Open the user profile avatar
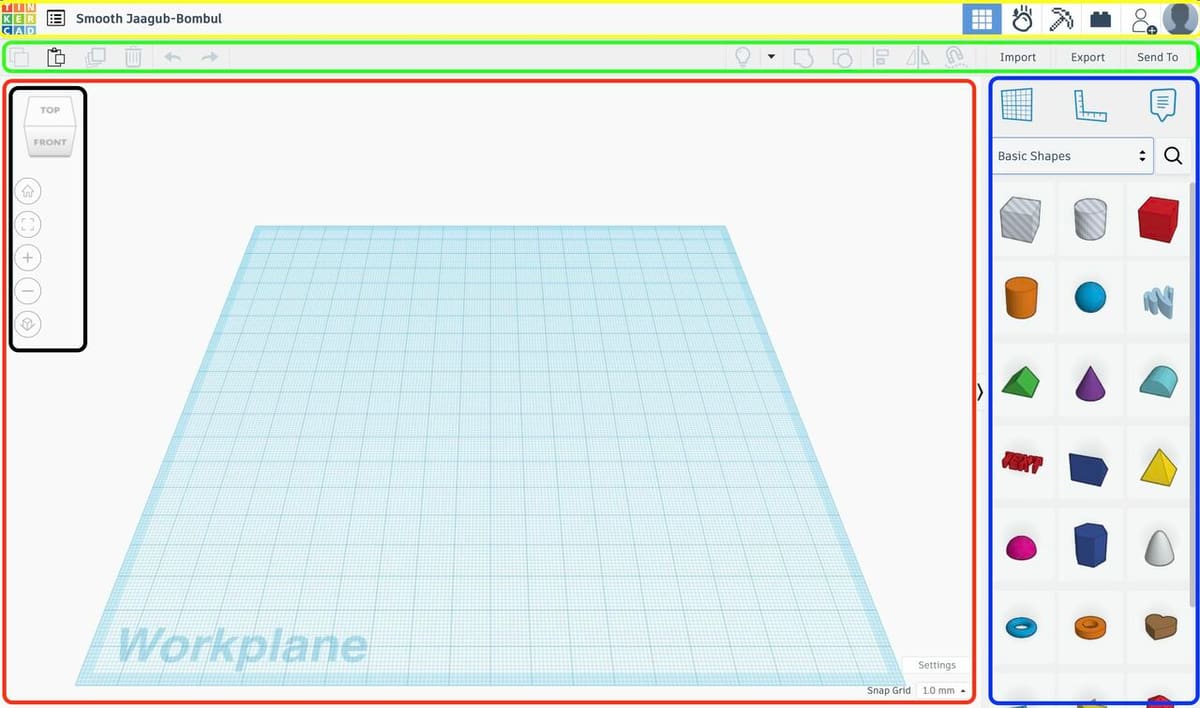 click(1180, 19)
